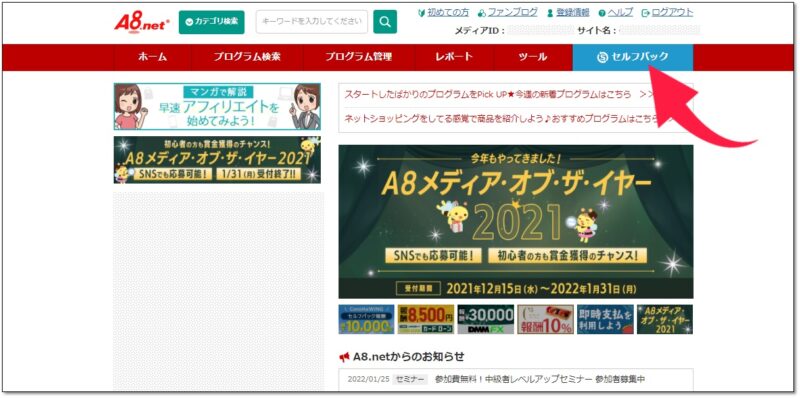
Task: Click the DMM FX 30,000 thumbnail
Action: tap(486, 319)
